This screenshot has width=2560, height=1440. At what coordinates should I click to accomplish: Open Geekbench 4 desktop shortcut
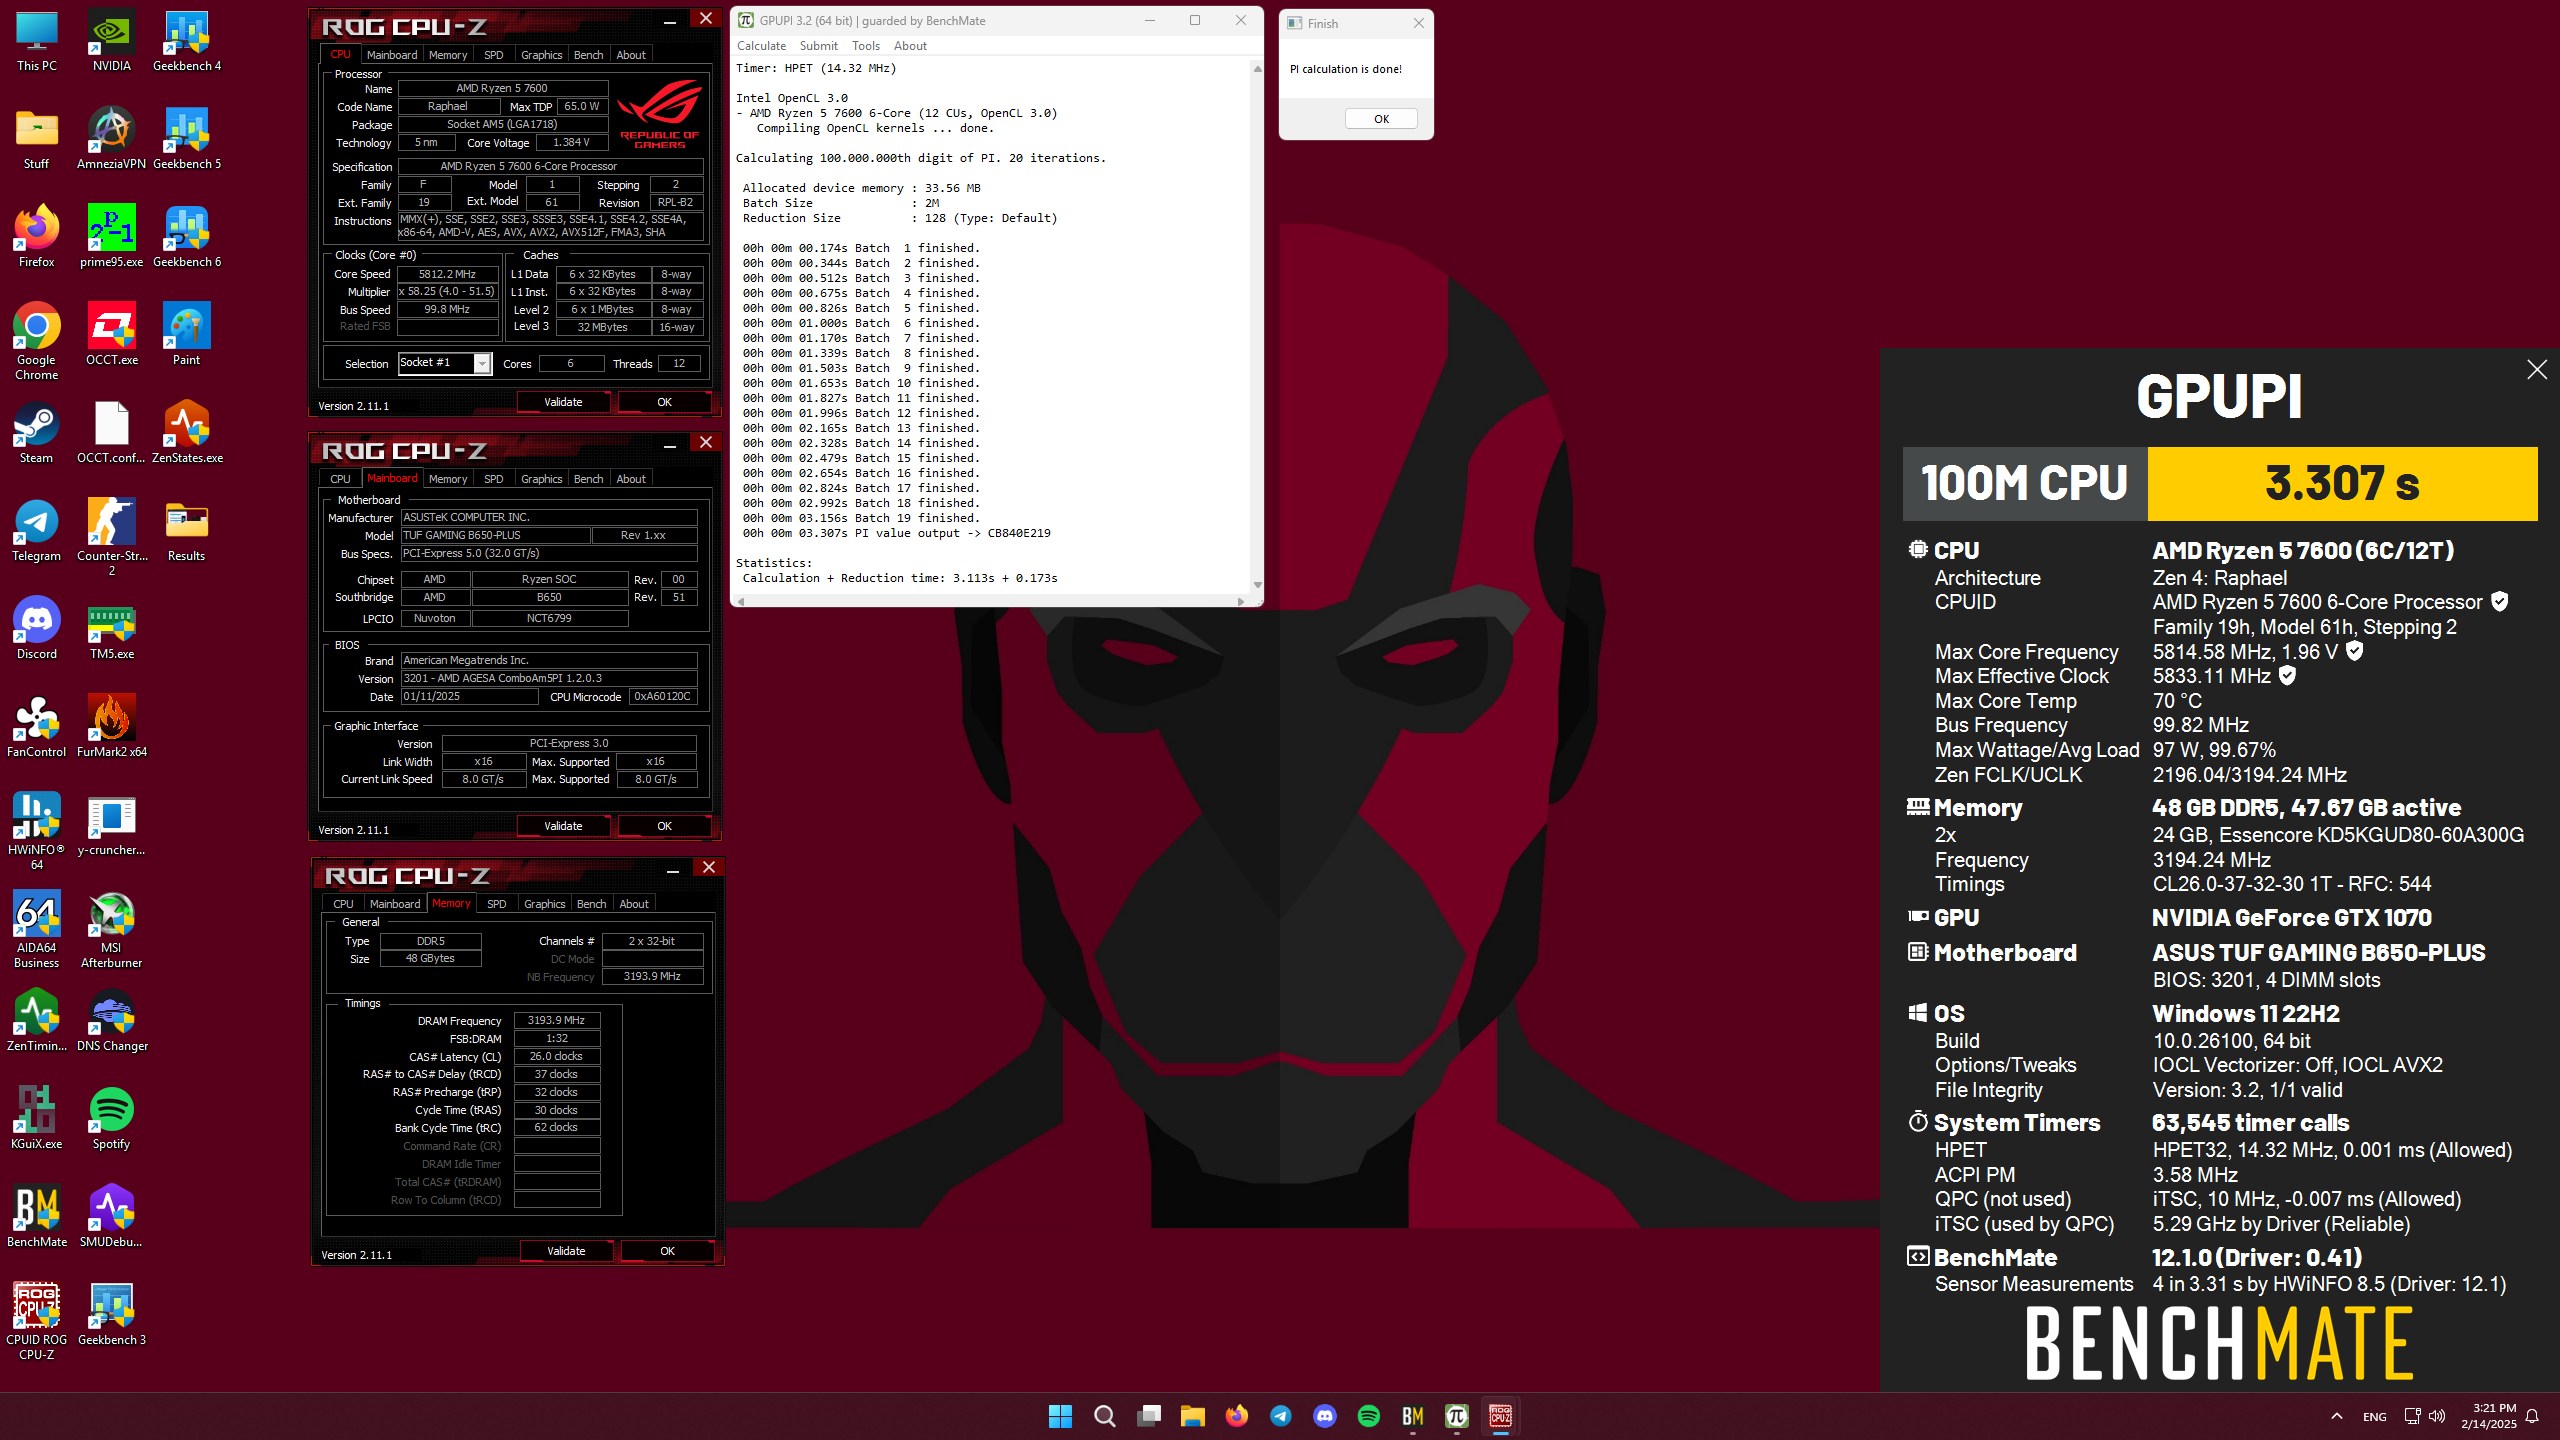(187, 41)
